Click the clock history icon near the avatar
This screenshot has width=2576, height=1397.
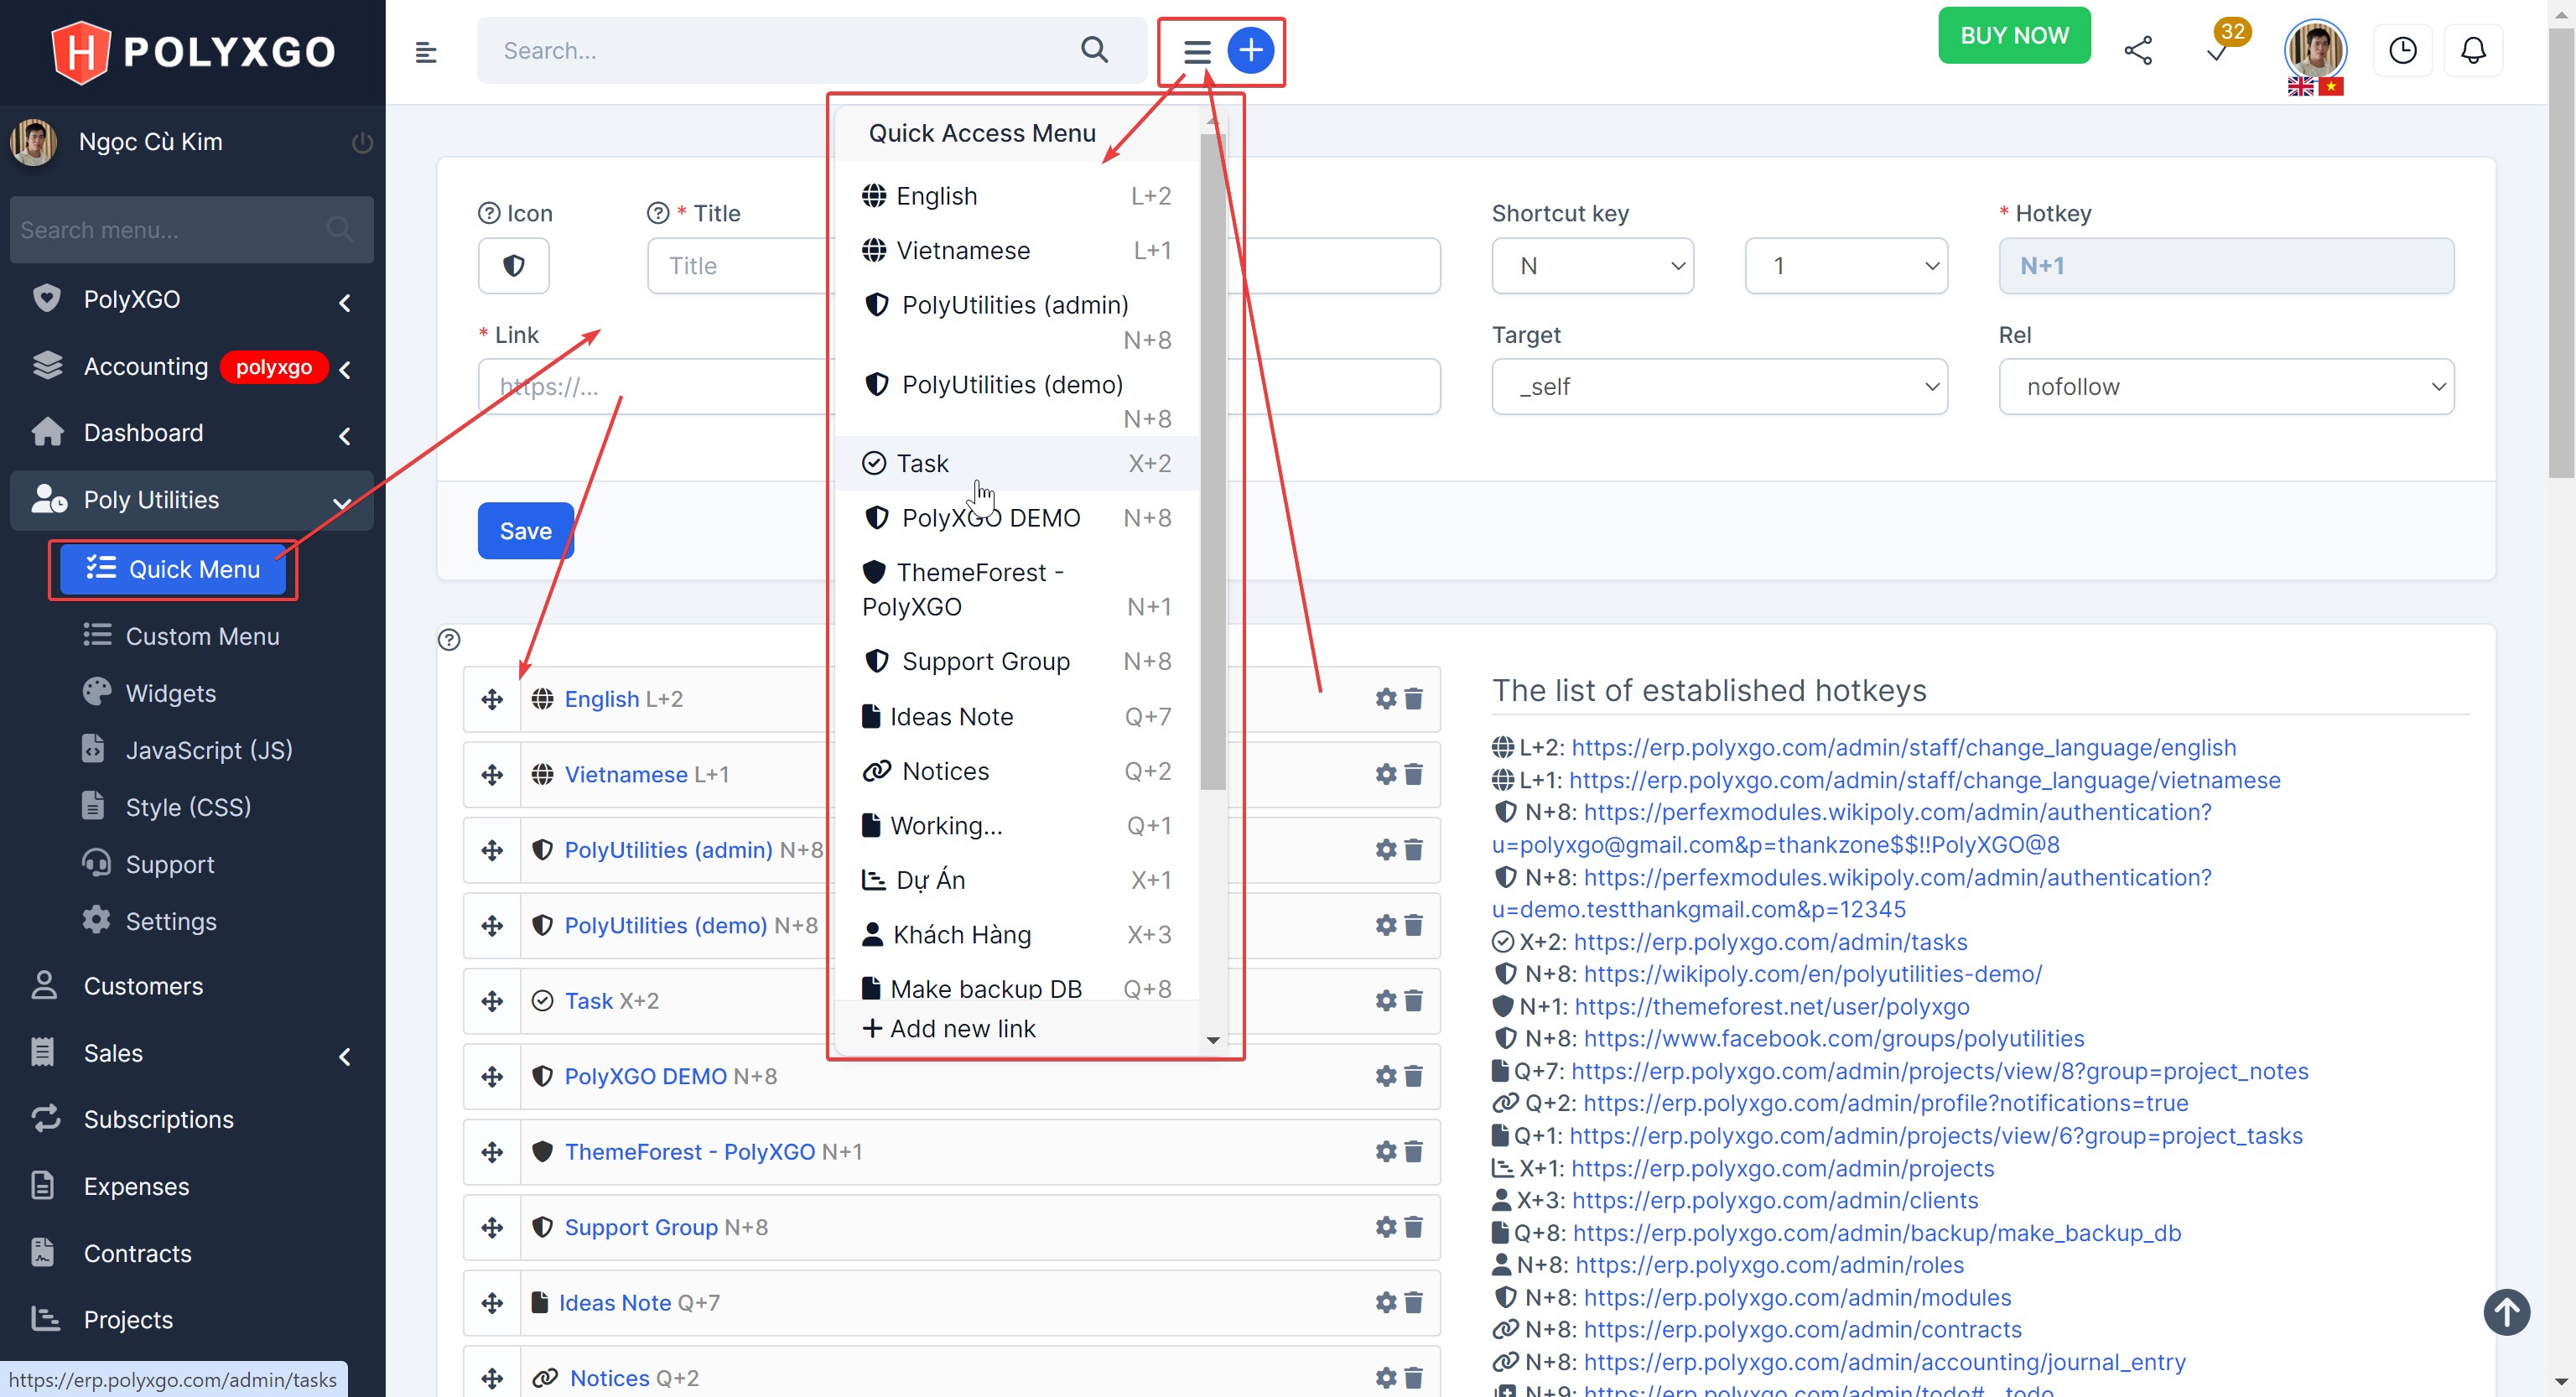point(2403,49)
